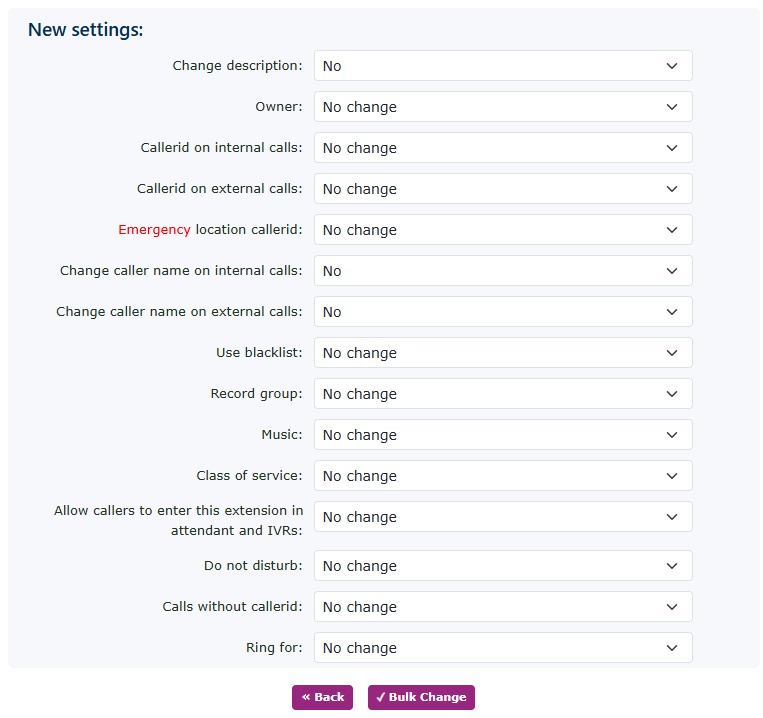Open Change caller name on internal calls select
The width and height of the screenshot is (763, 718).
coord(502,271)
